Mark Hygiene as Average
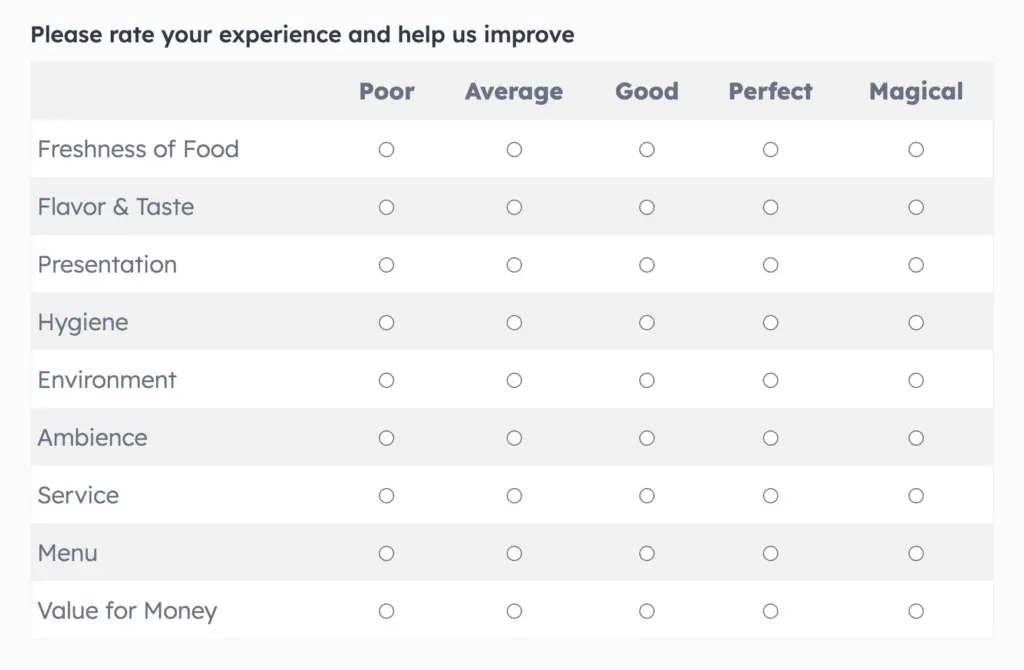This screenshot has width=1024, height=670. click(514, 323)
